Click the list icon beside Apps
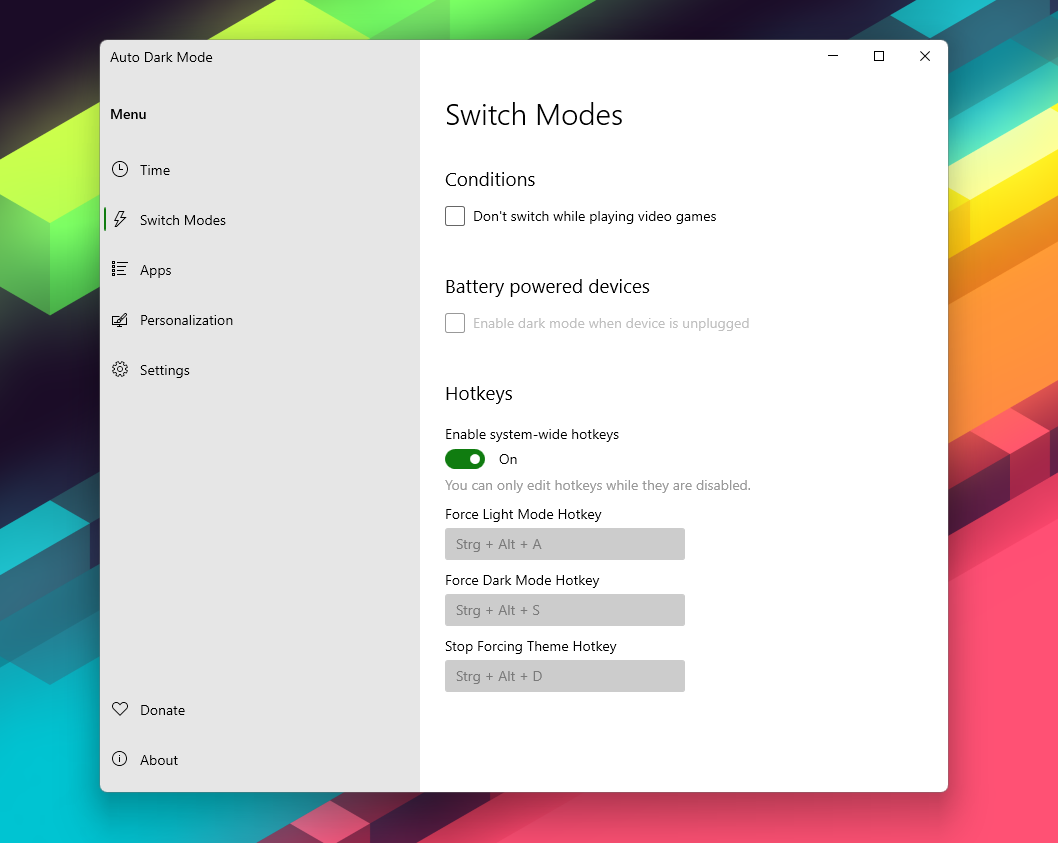This screenshot has width=1058, height=843. point(119,269)
